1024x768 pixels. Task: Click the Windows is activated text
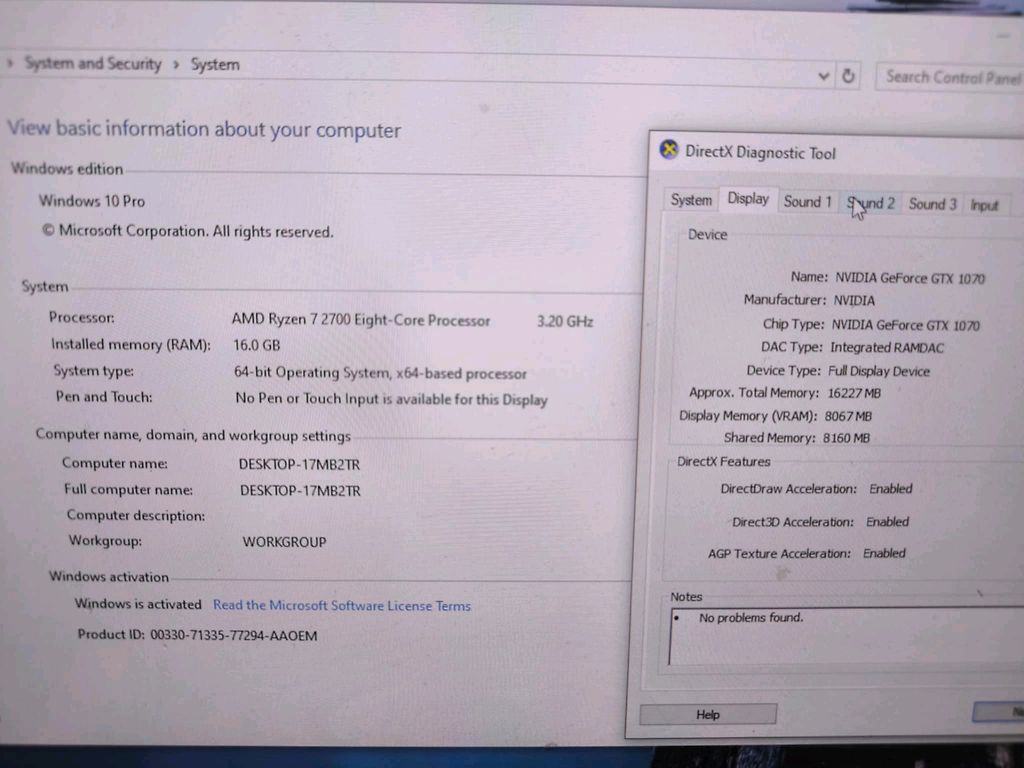pos(138,604)
